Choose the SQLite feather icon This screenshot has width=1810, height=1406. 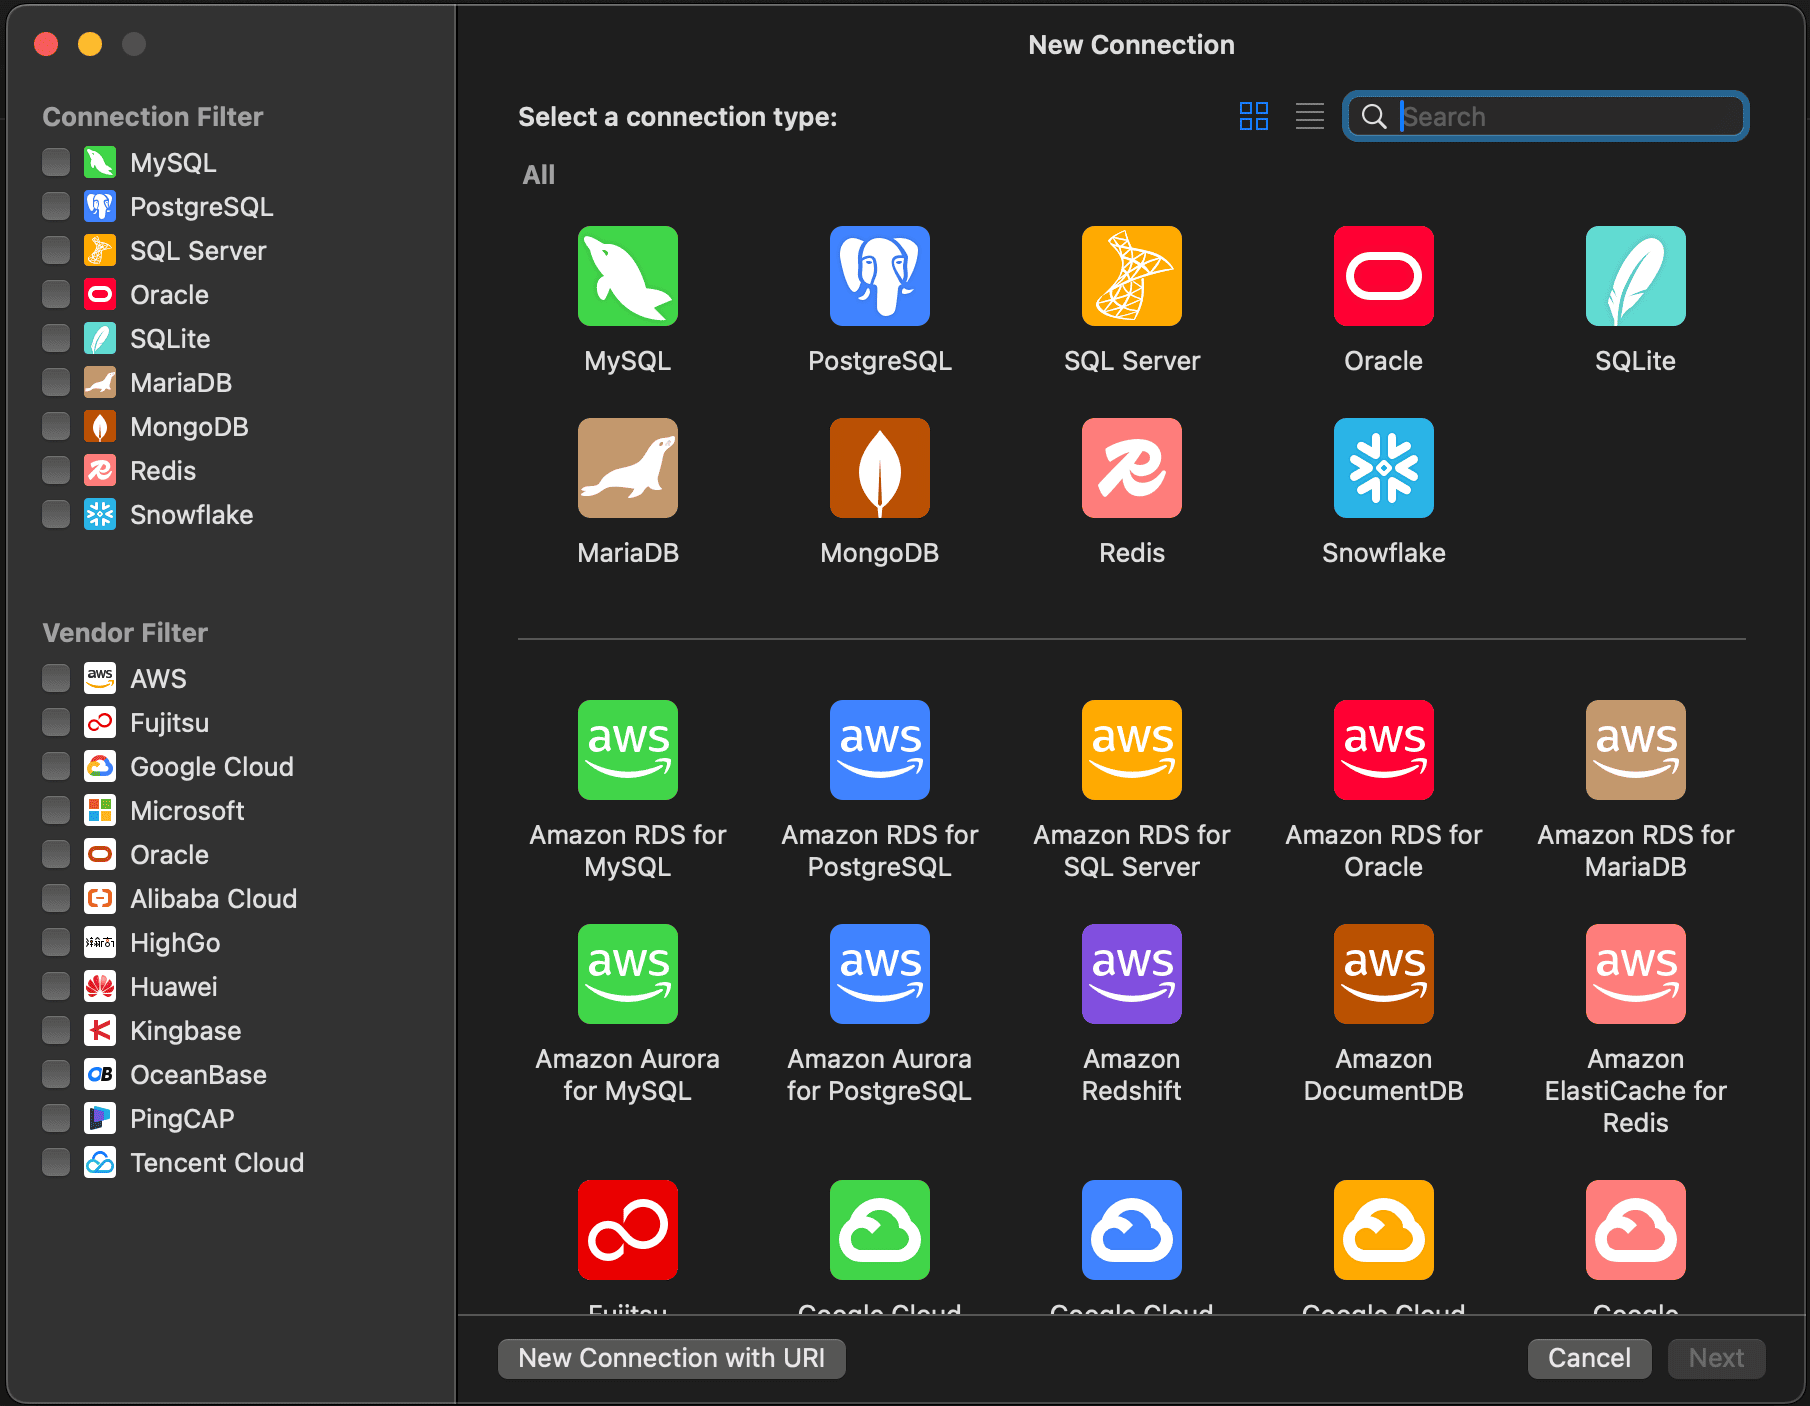pos(1636,276)
